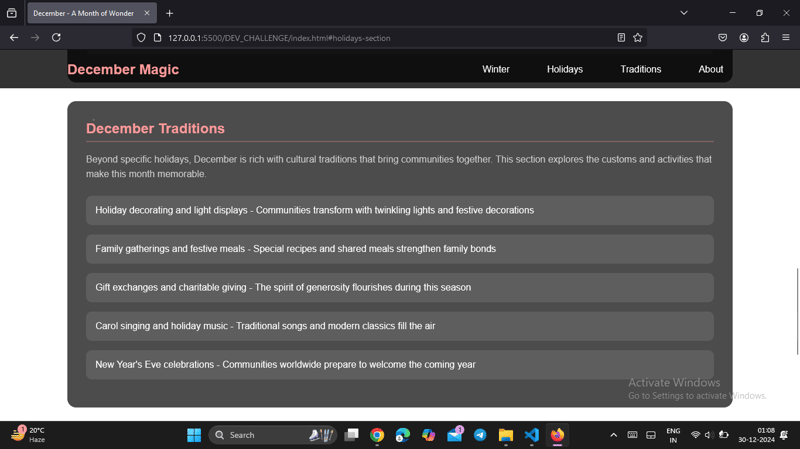Open the Windows Start menu
Image resolution: width=800 pixels, height=449 pixels.
tap(194, 435)
